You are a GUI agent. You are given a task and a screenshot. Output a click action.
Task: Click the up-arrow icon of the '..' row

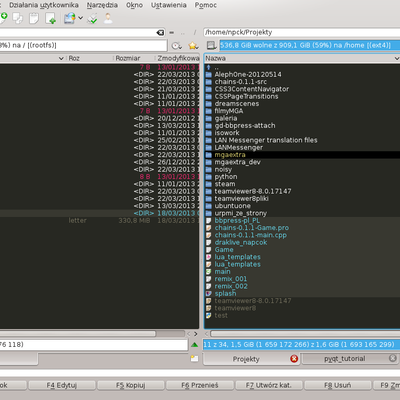tap(209, 67)
